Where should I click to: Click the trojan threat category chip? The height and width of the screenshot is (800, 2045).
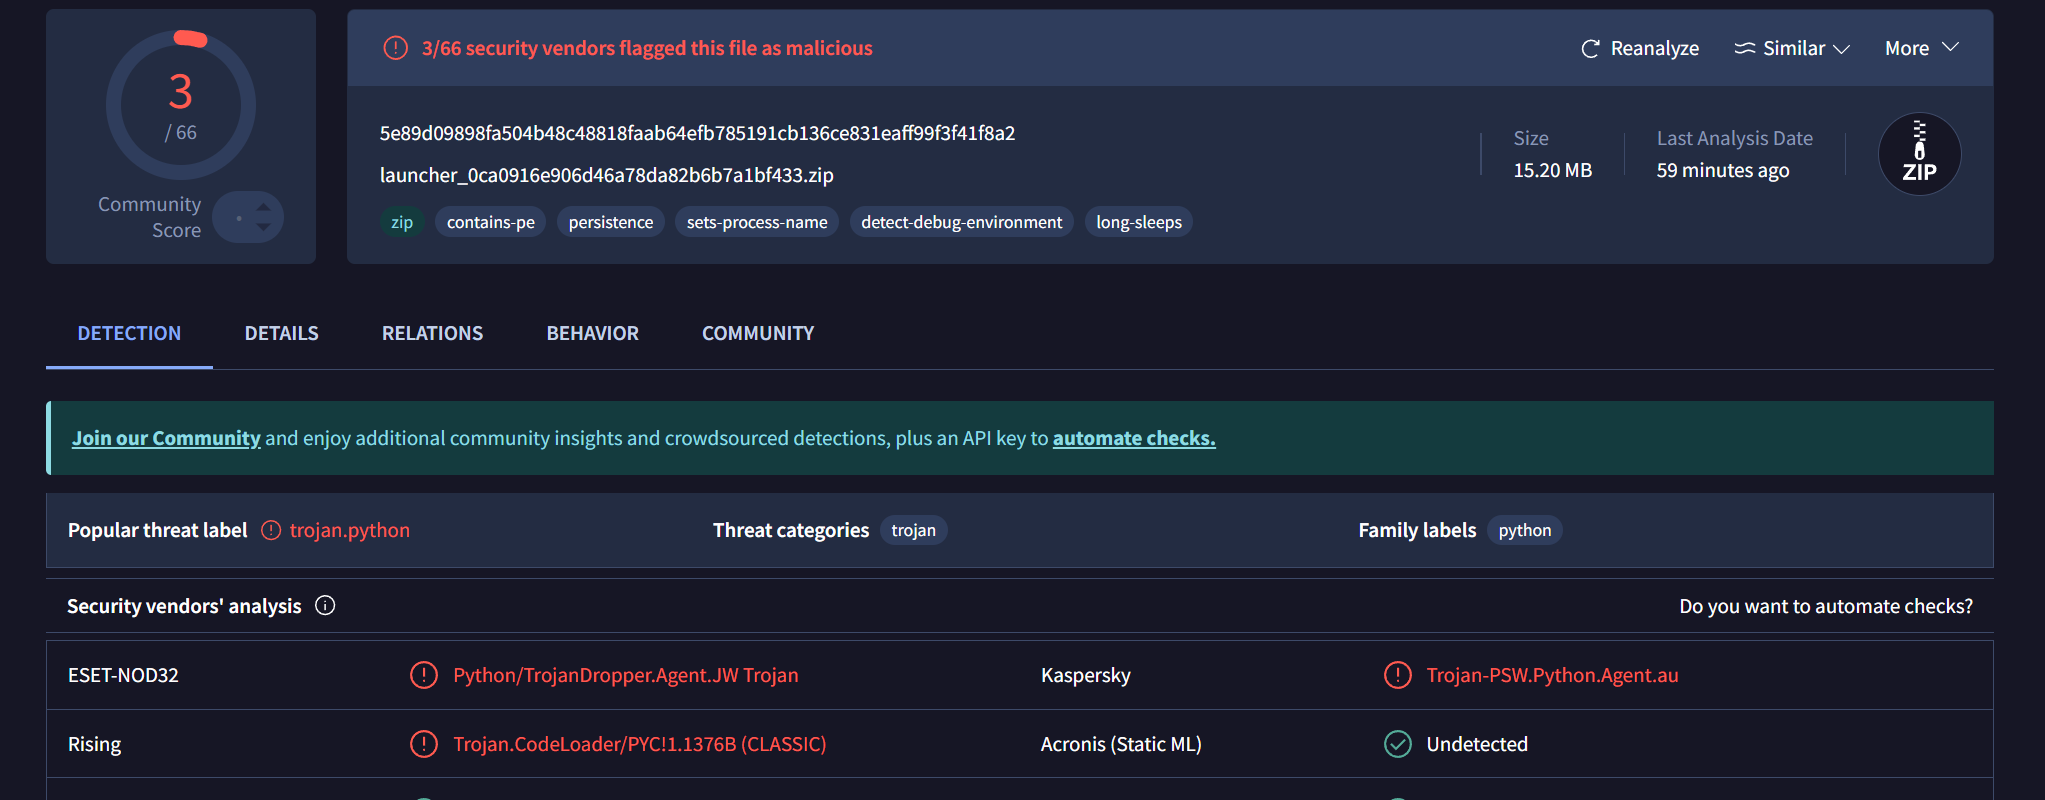914,530
